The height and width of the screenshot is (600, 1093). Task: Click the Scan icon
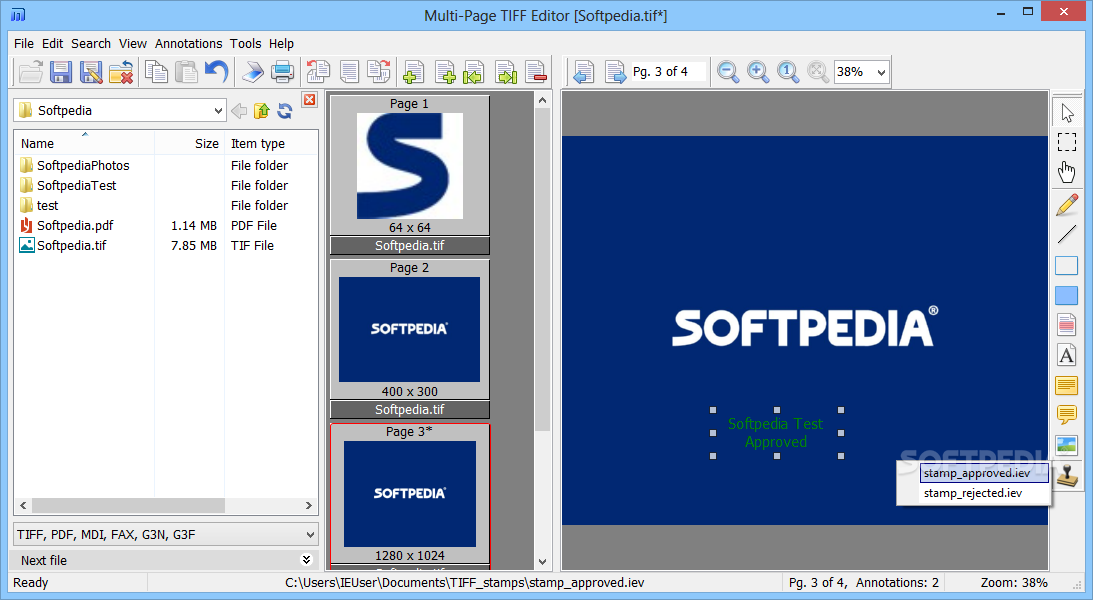click(252, 72)
